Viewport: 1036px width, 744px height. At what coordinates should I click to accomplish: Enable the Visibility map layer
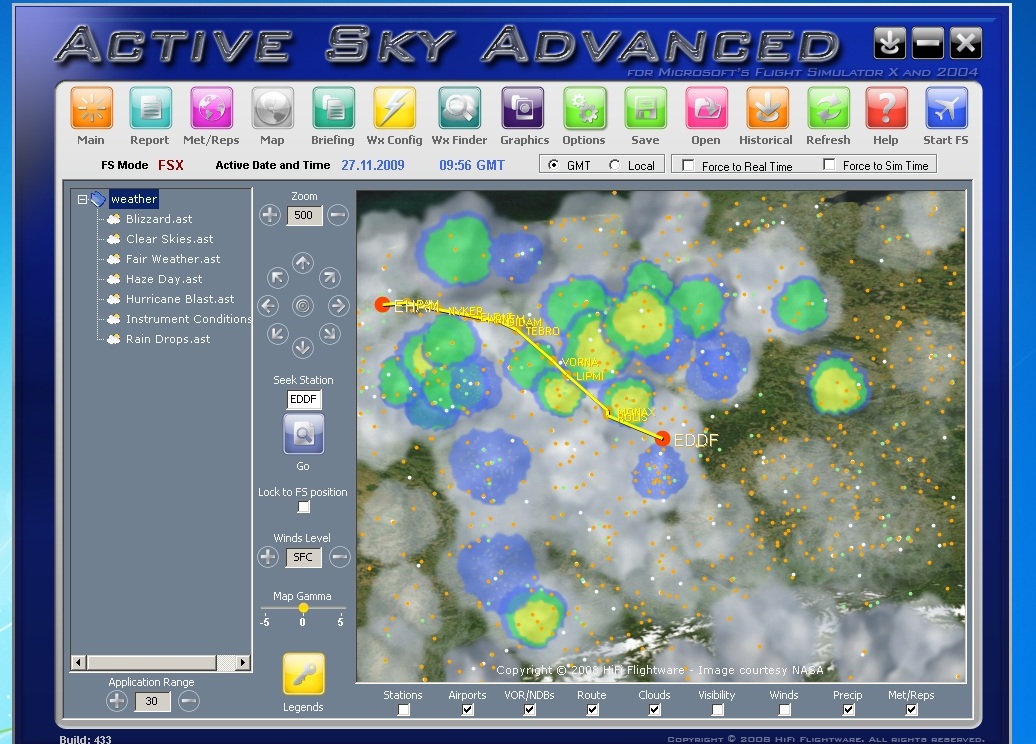717,710
